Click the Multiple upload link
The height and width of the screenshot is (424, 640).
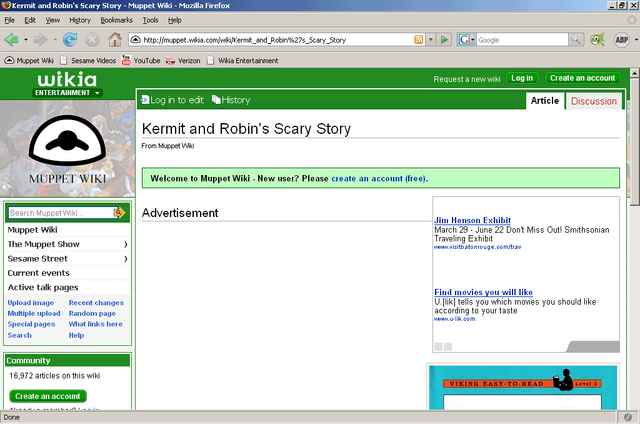34,313
